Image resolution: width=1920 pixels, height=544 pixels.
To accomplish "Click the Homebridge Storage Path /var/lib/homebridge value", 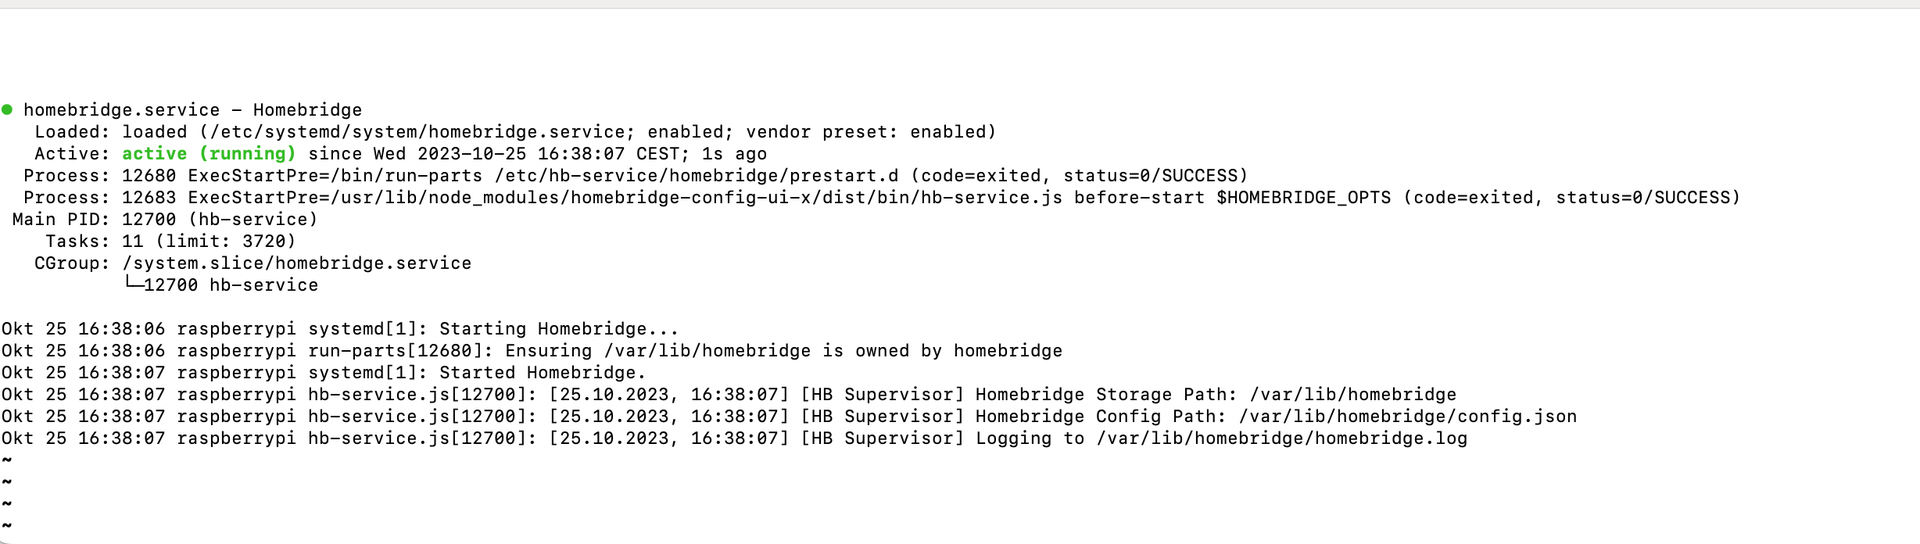I will 1352,395.
